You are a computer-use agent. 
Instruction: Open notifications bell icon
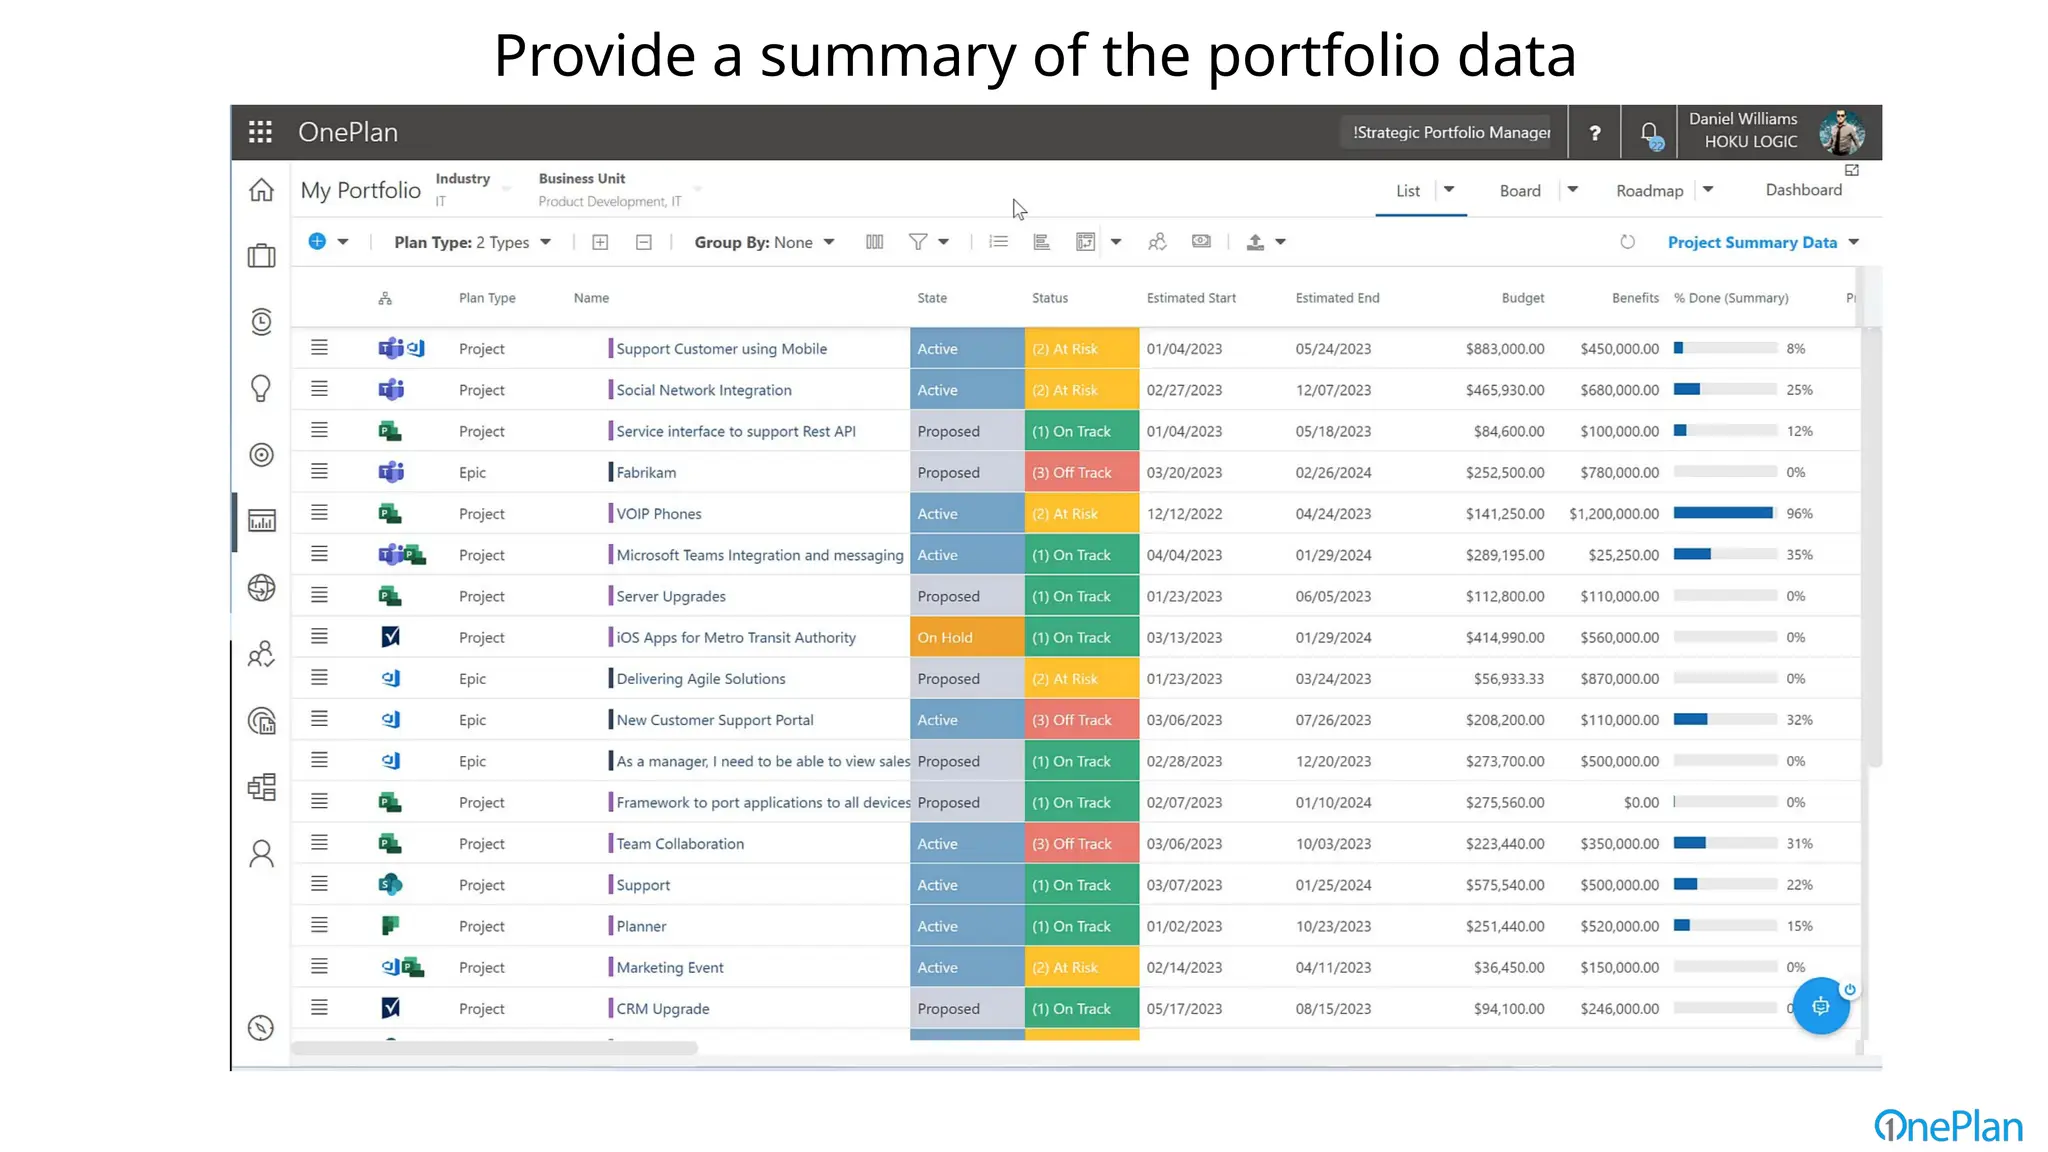1650,134
